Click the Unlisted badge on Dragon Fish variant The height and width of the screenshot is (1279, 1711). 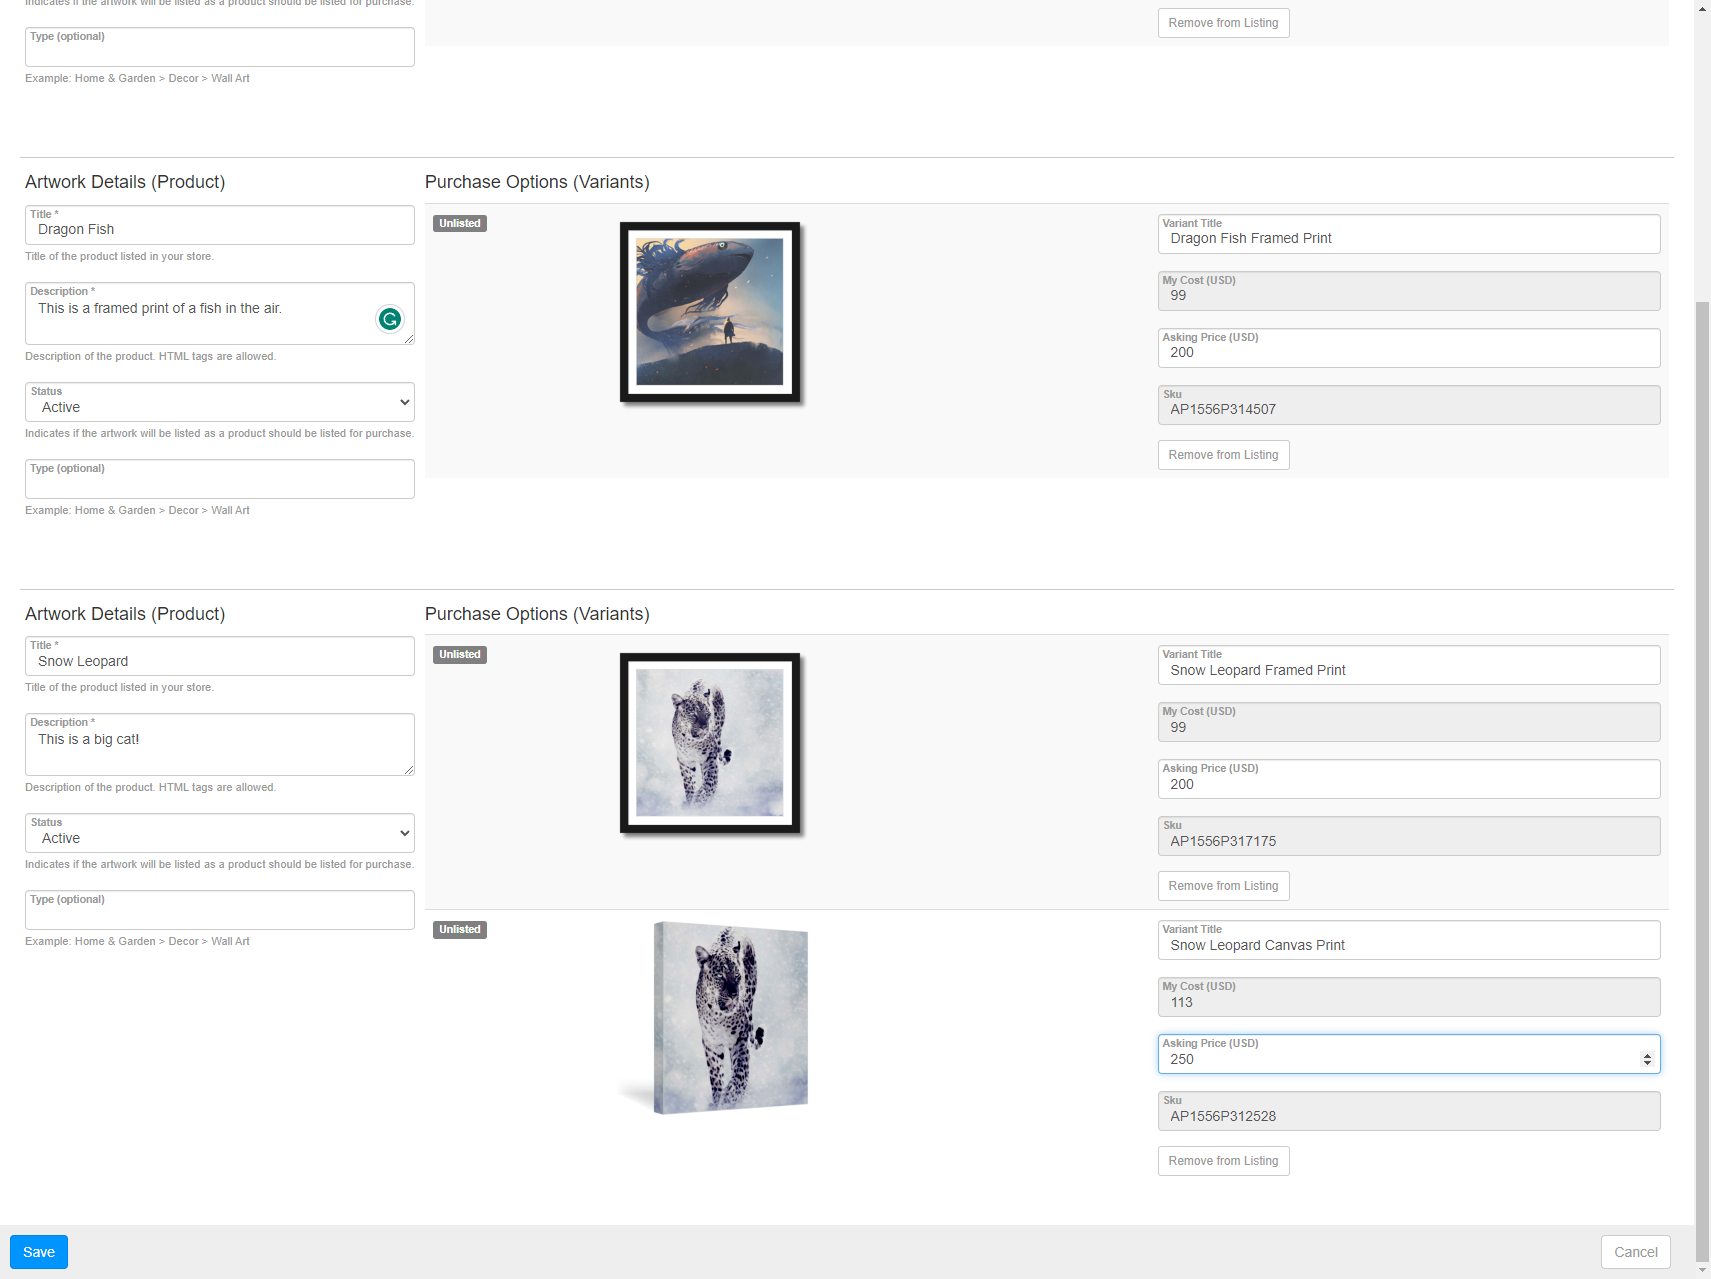(x=460, y=223)
